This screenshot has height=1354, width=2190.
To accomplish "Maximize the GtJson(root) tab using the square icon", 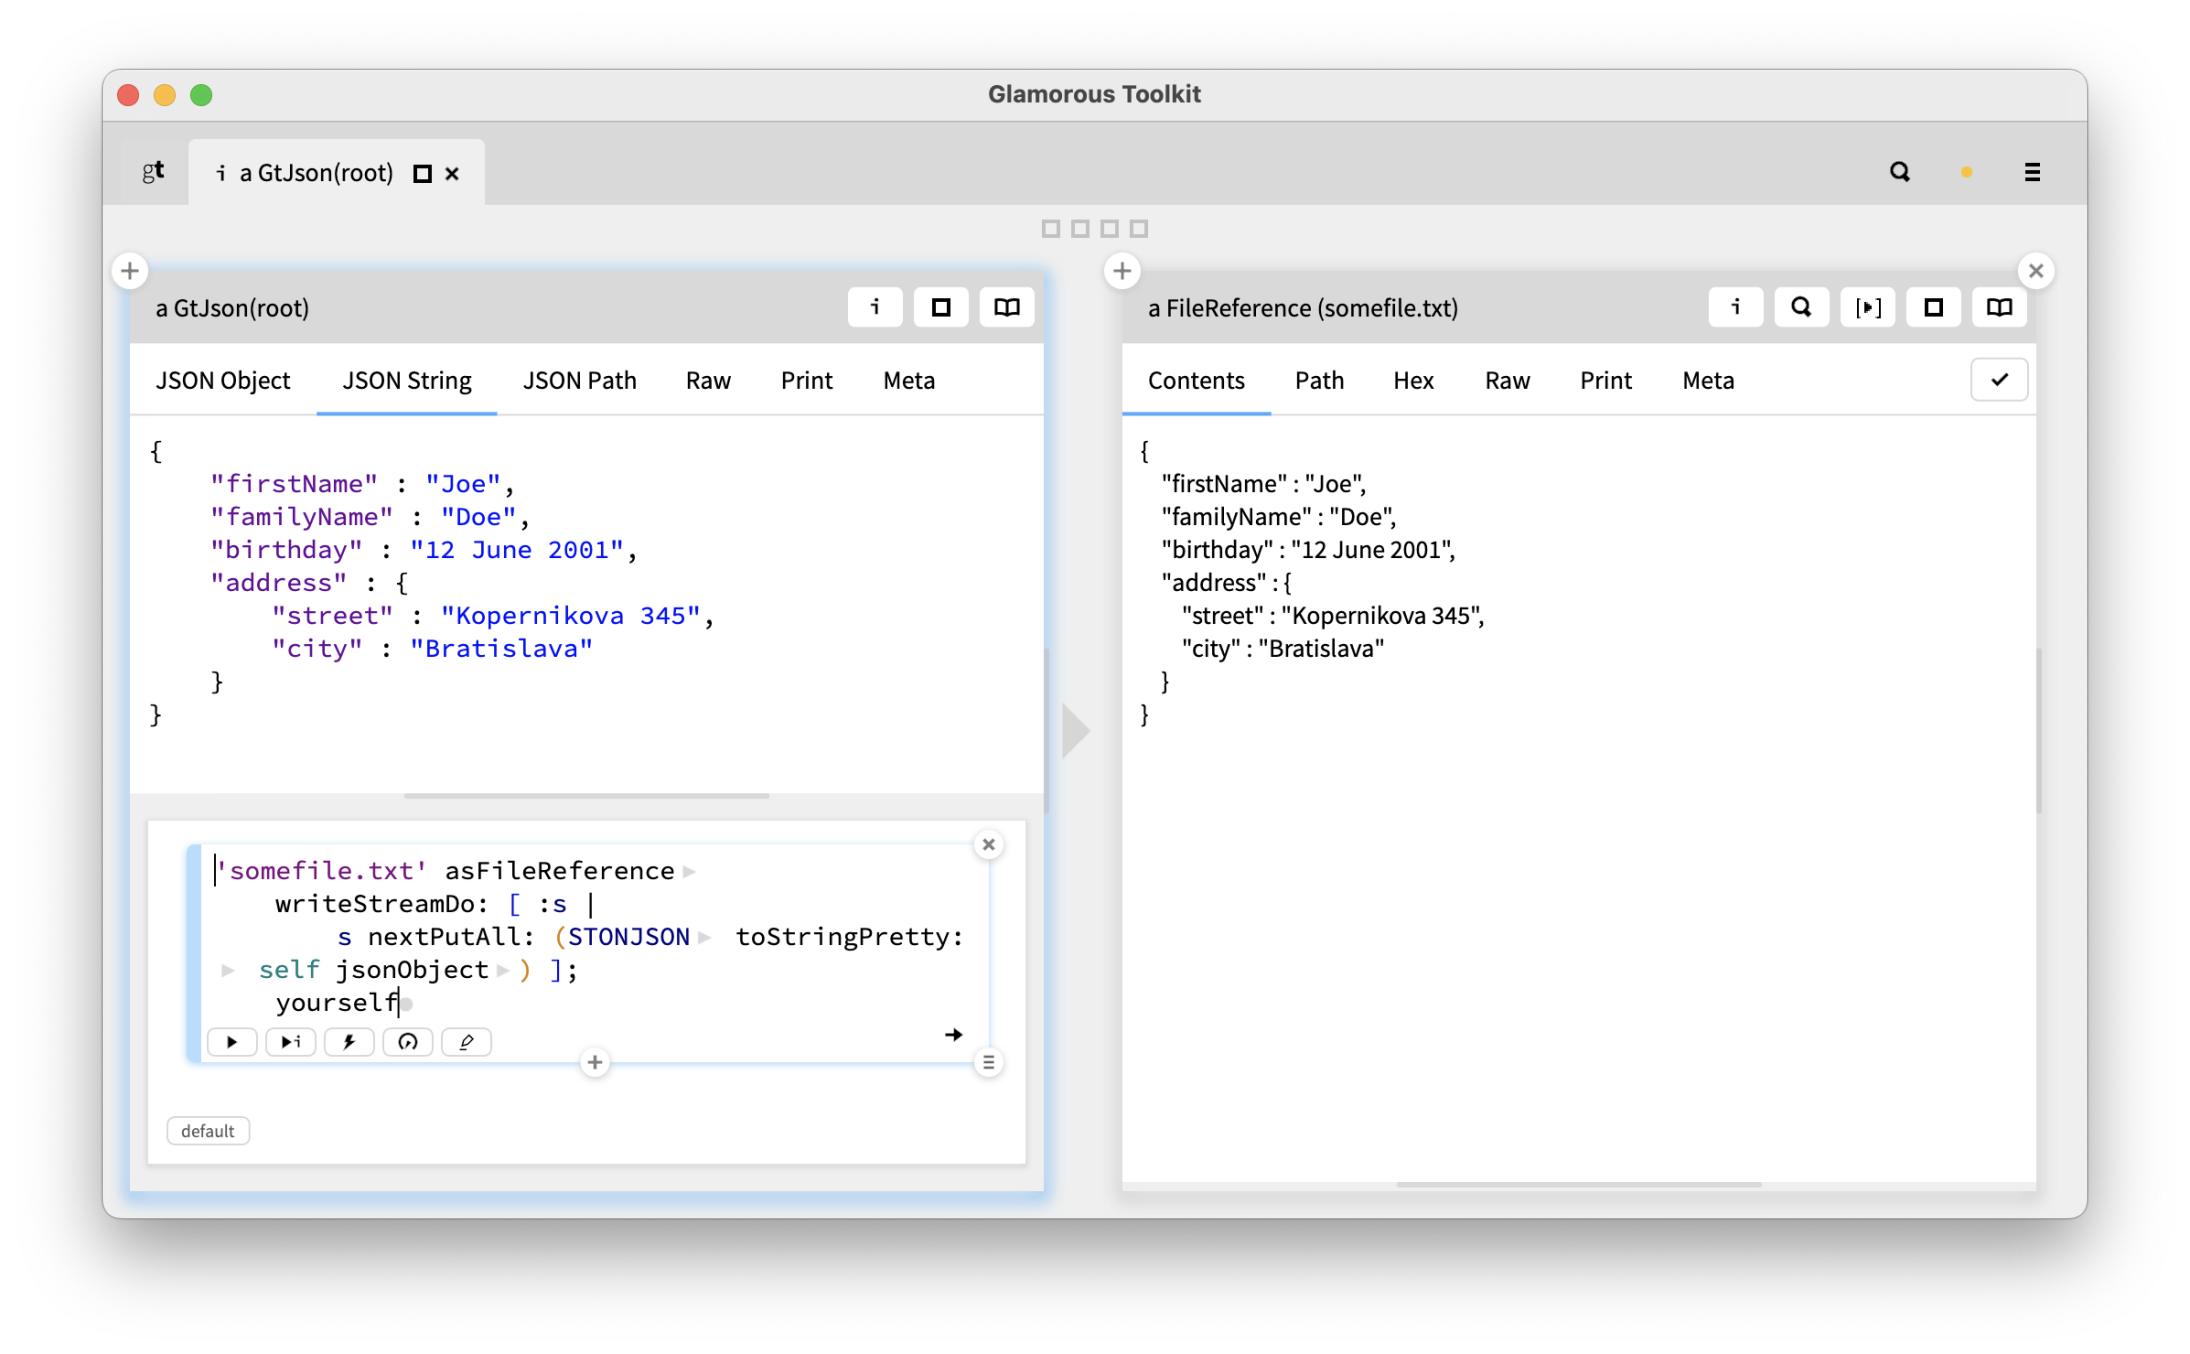I will click(422, 174).
